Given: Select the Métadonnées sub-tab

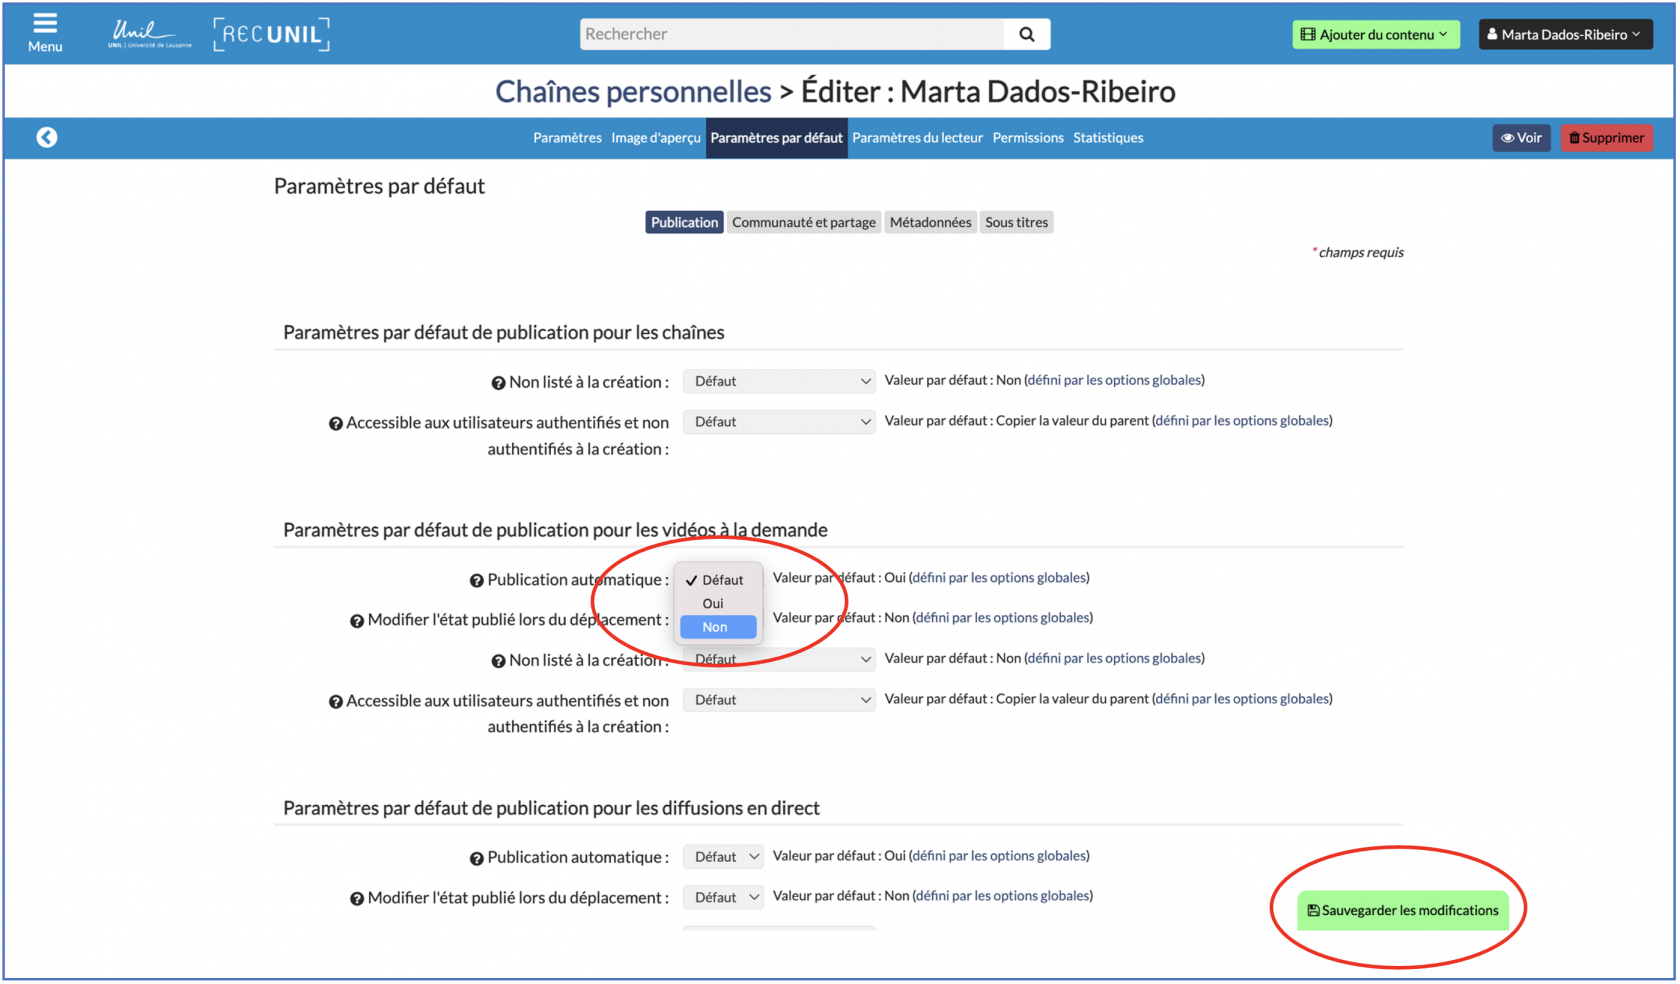Looking at the screenshot, I should 930,222.
